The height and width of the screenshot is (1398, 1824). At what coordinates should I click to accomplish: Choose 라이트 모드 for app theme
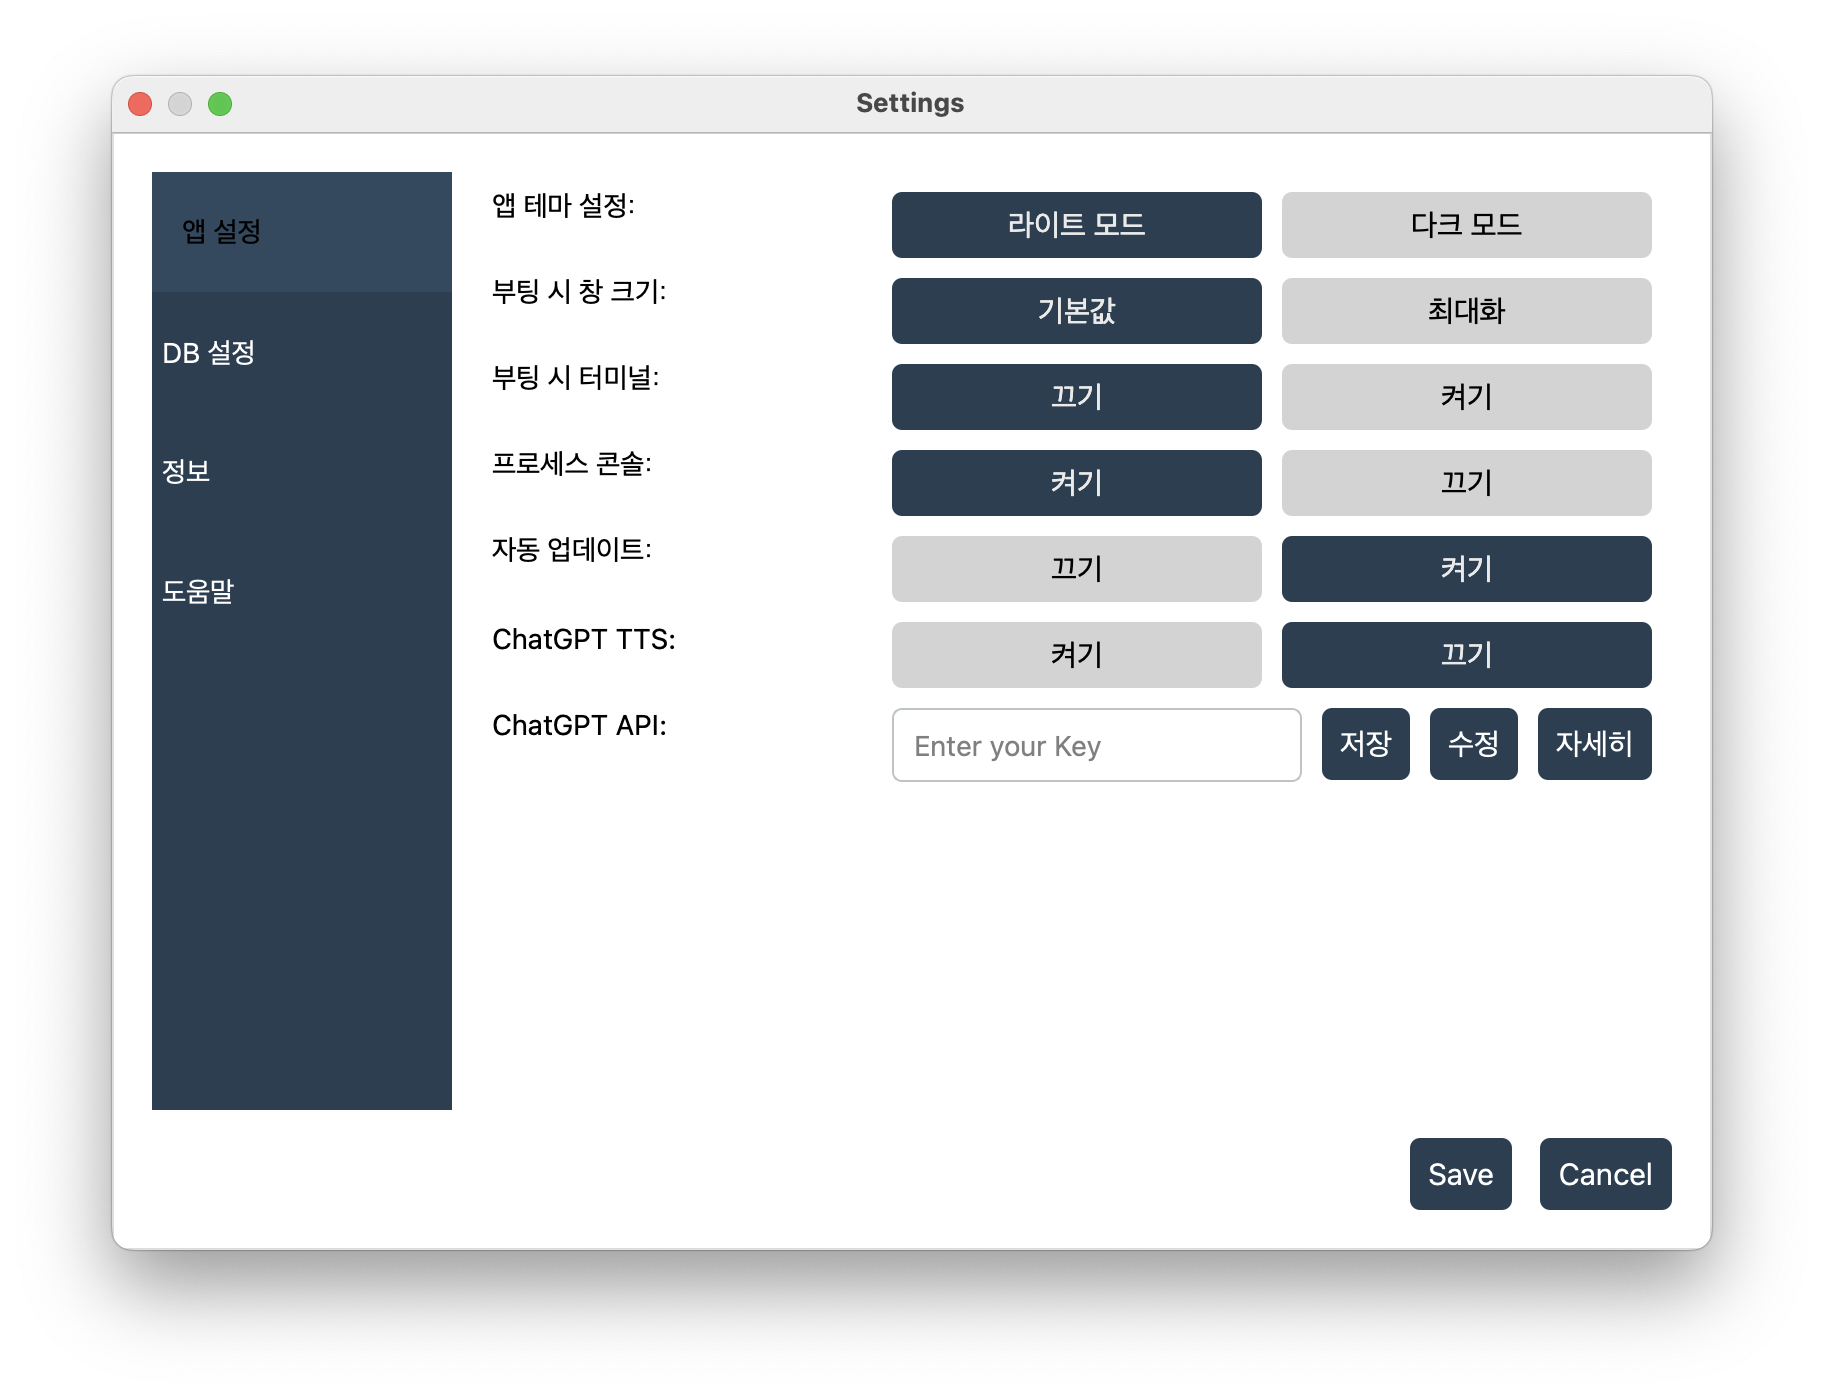coord(1076,225)
